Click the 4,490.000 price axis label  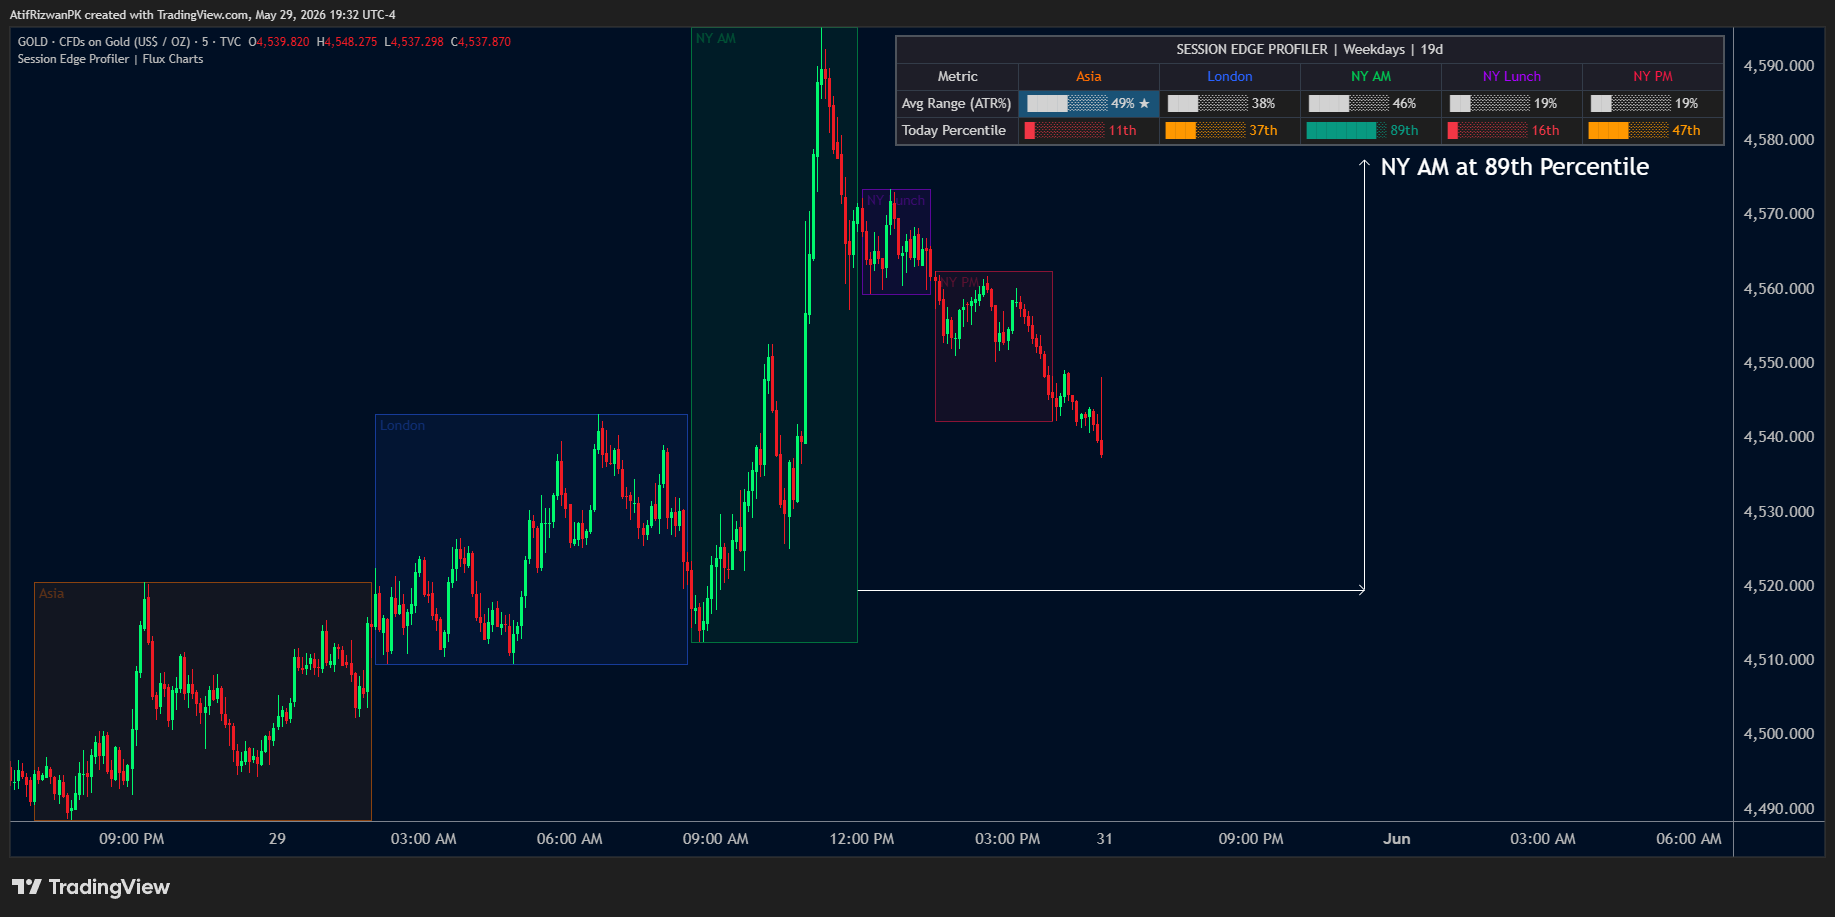coord(1779,809)
